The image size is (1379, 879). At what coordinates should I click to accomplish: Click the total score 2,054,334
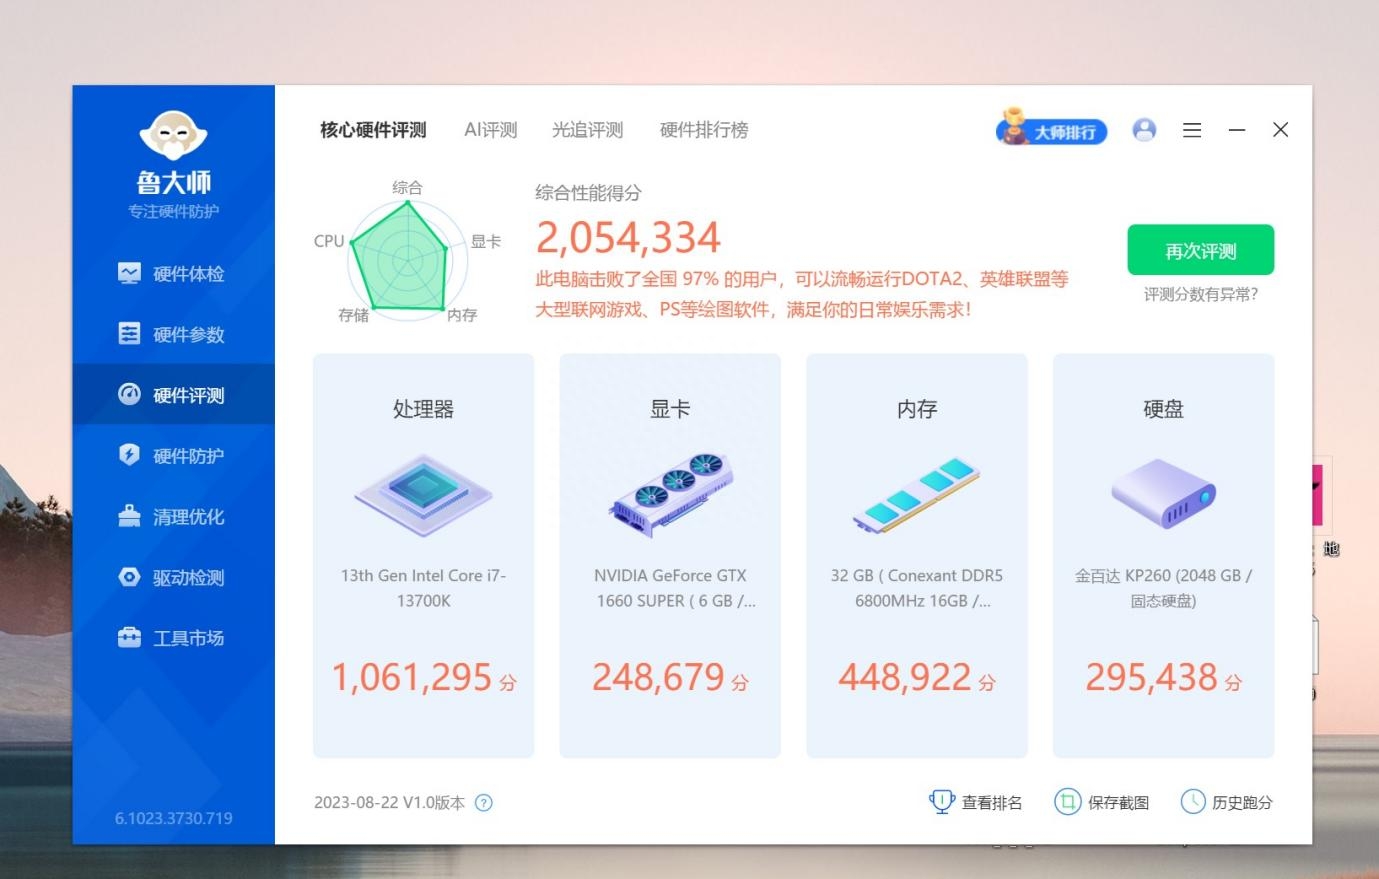[x=628, y=238]
